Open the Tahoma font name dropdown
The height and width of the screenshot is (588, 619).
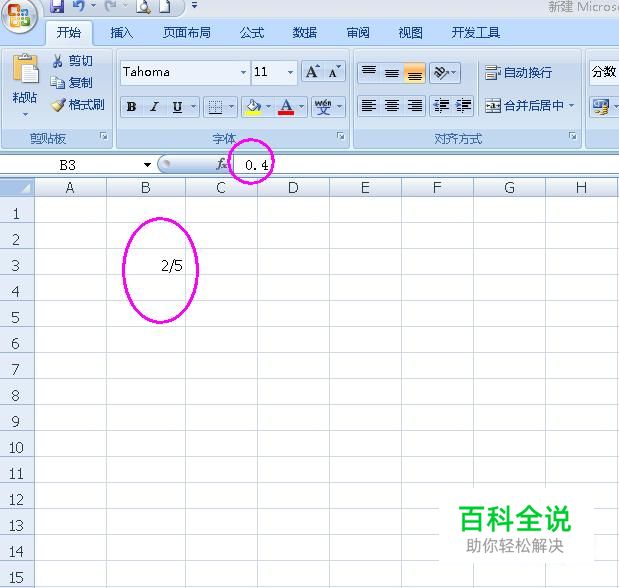243,72
